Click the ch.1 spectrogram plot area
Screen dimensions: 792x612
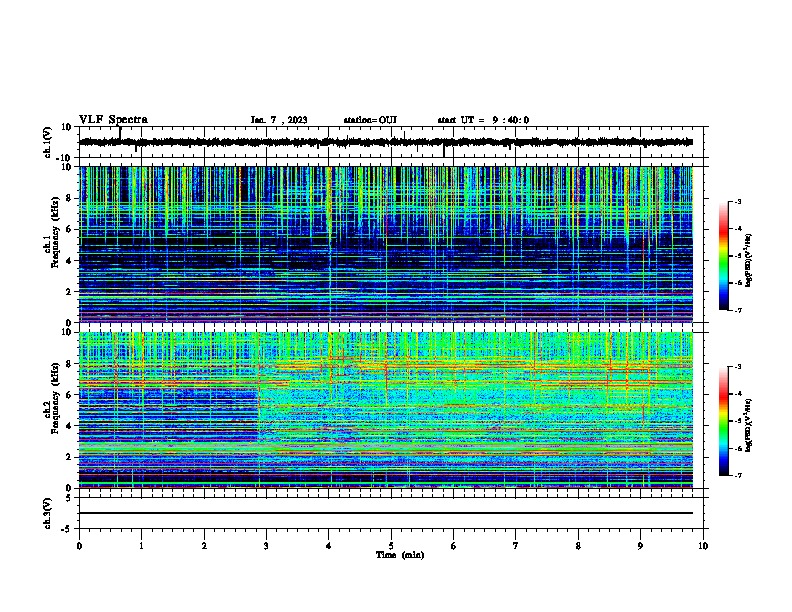(386, 244)
